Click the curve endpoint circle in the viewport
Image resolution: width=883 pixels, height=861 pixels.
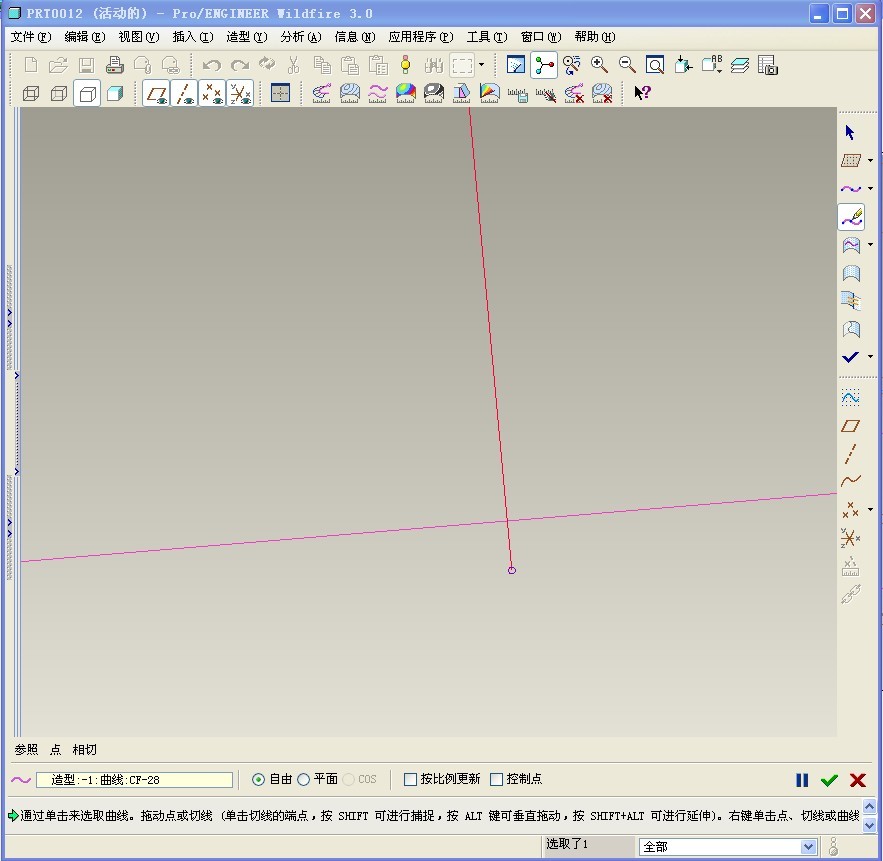pyautogui.click(x=511, y=570)
